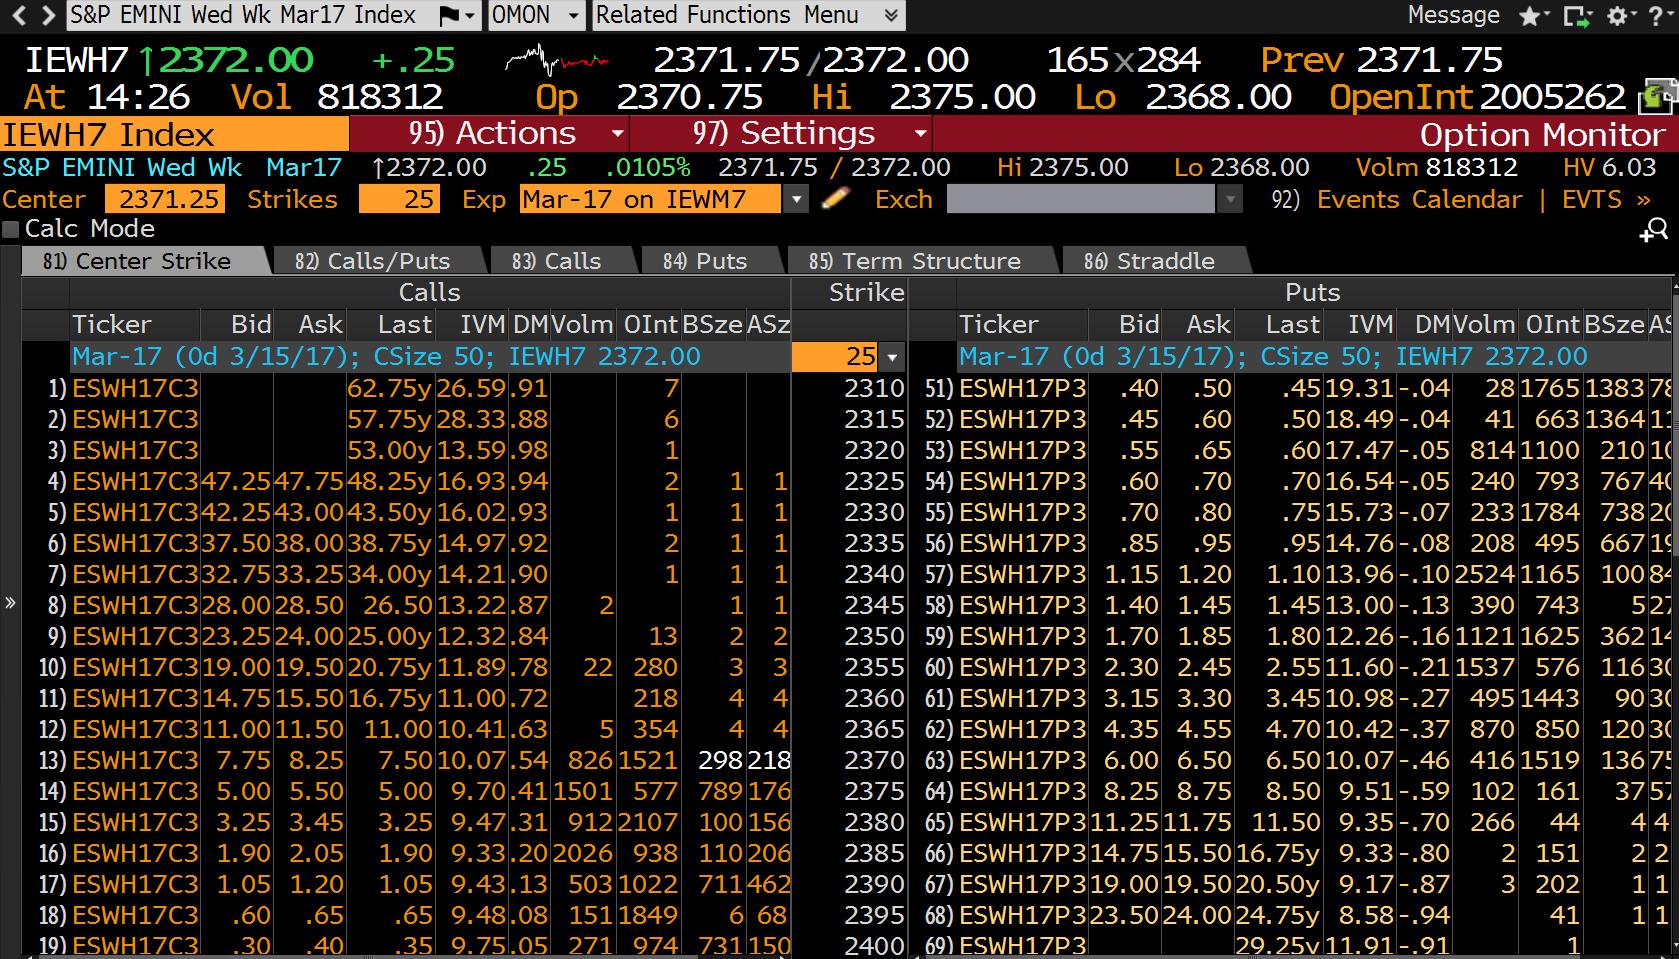The height and width of the screenshot is (959, 1679).
Task: Click the help question mark icon
Action: click(1658, 16)
